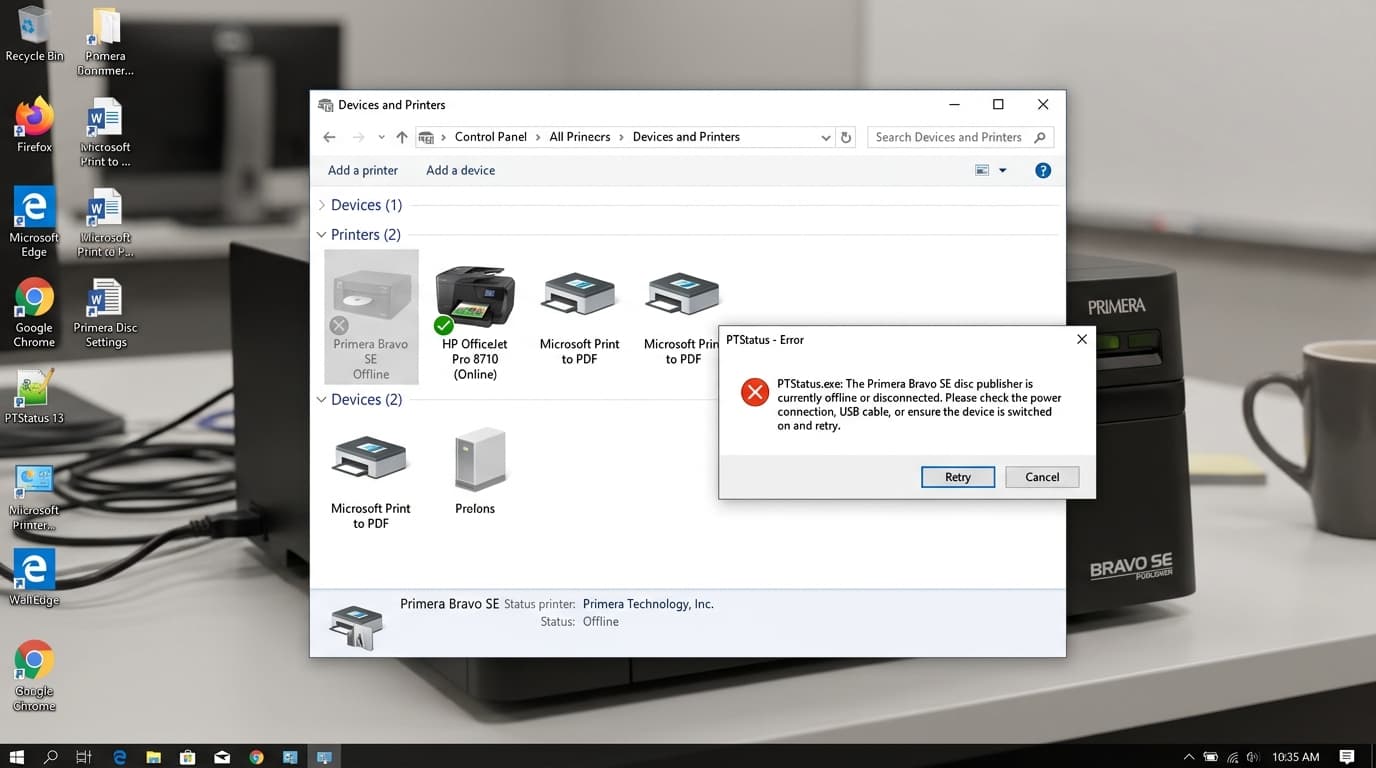Viewport: 1376px width, 768px height.
Task: Click the Primera Bravo SE details pane icon
Action: pyautogui.click(x=356, y=626)
